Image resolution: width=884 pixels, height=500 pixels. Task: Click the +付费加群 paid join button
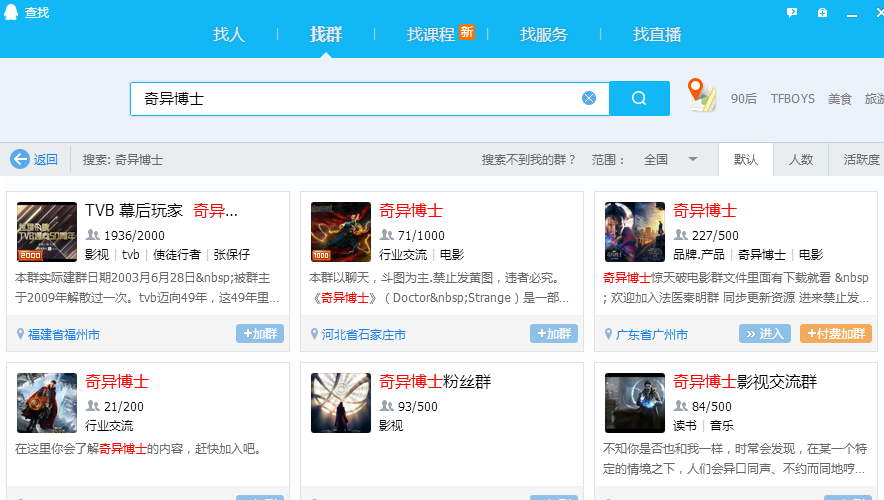point(836,334)
